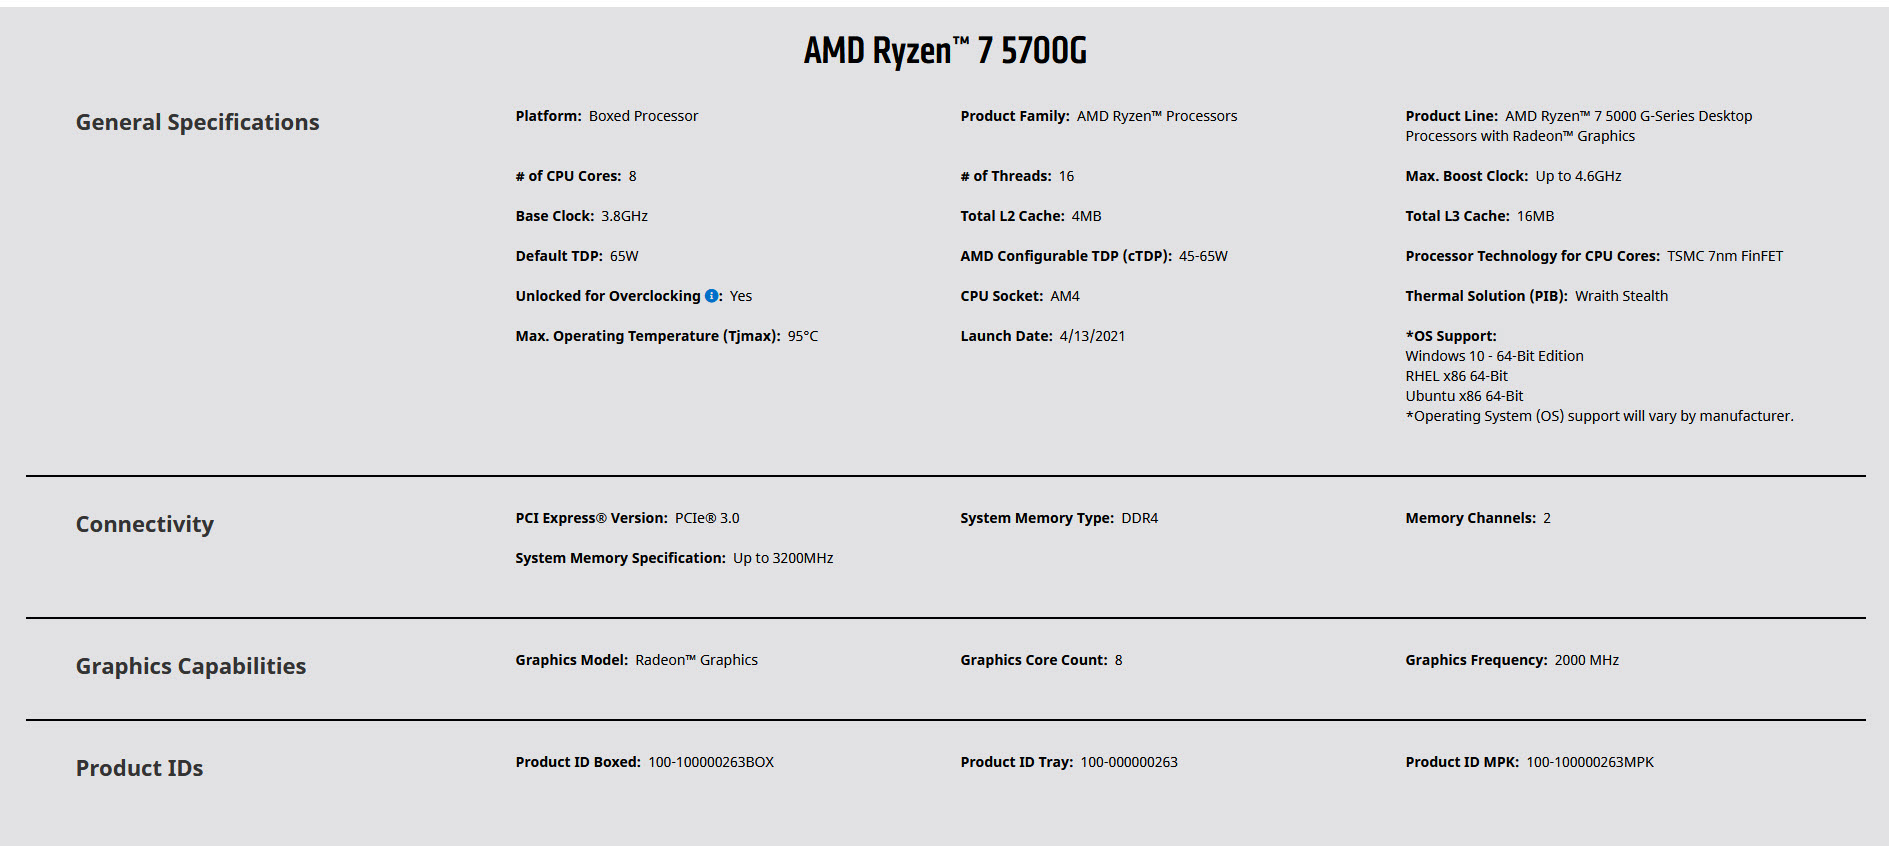Click the Up to 3200MHz memory specification

pos(783,558)
